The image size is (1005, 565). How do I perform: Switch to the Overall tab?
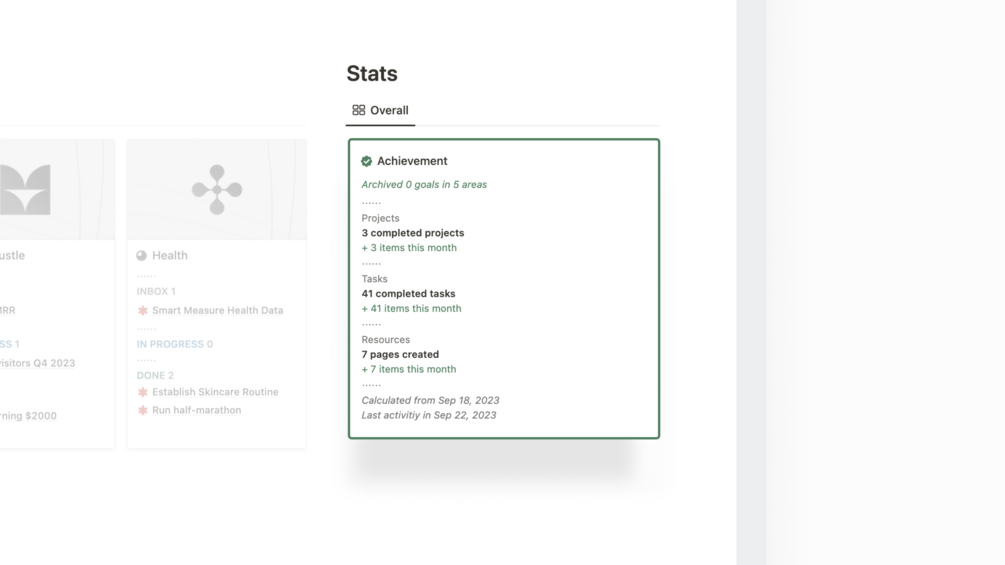point(381,110)
